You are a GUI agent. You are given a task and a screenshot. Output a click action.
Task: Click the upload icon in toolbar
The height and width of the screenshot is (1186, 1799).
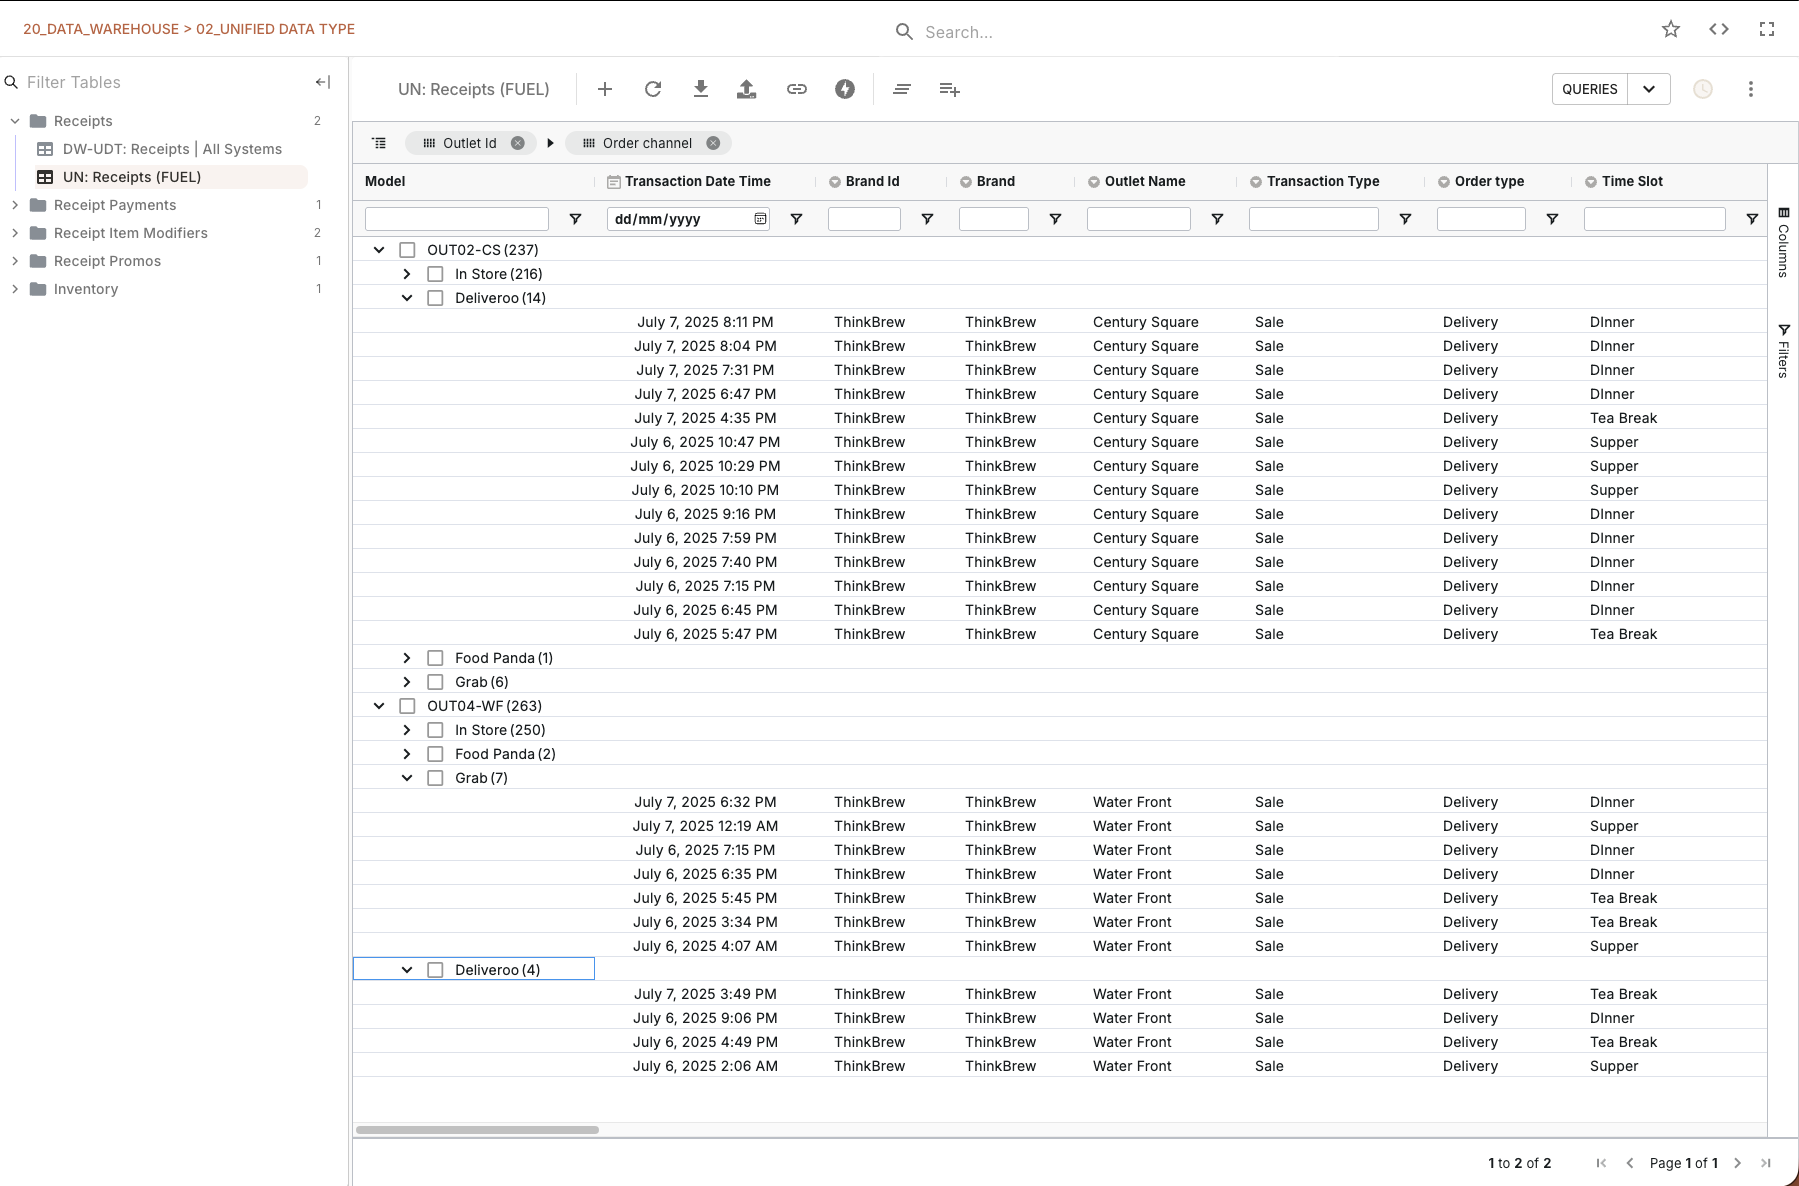tap(746, 89)
